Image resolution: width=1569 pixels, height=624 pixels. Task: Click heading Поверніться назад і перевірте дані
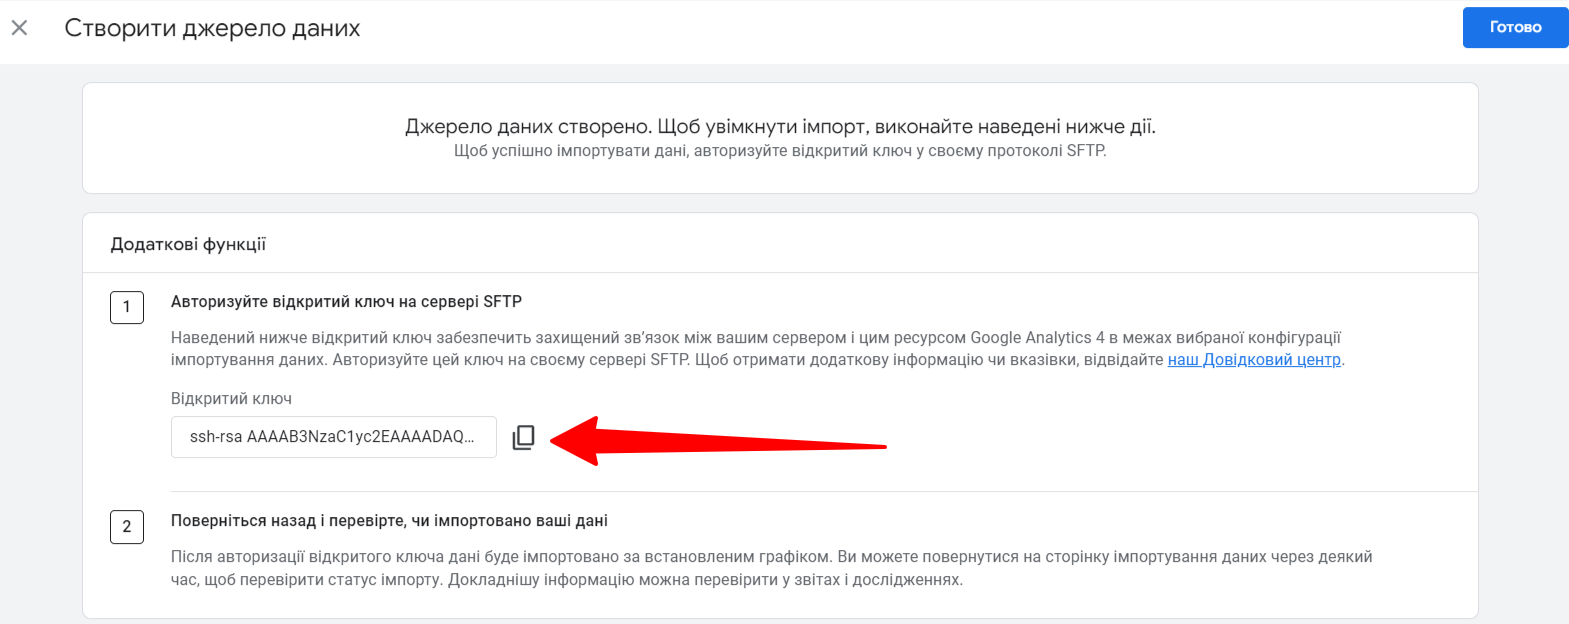click(389, 521)
